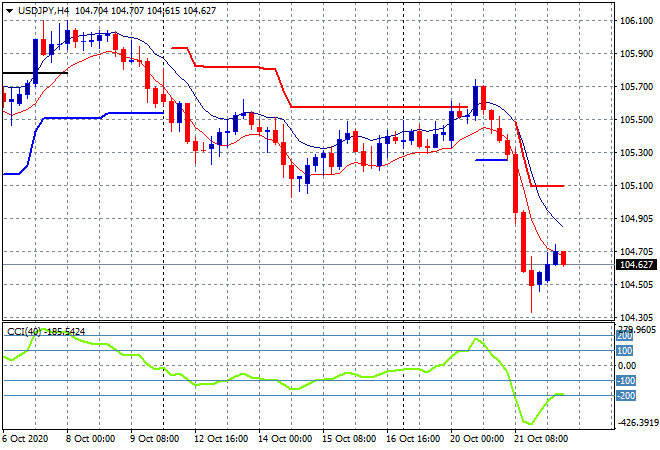Select the USDJPY,H4 chart title text
Image resolution: width=660 pixels, height=450 pixels.
pyautogui.click(x=43, y=11)
